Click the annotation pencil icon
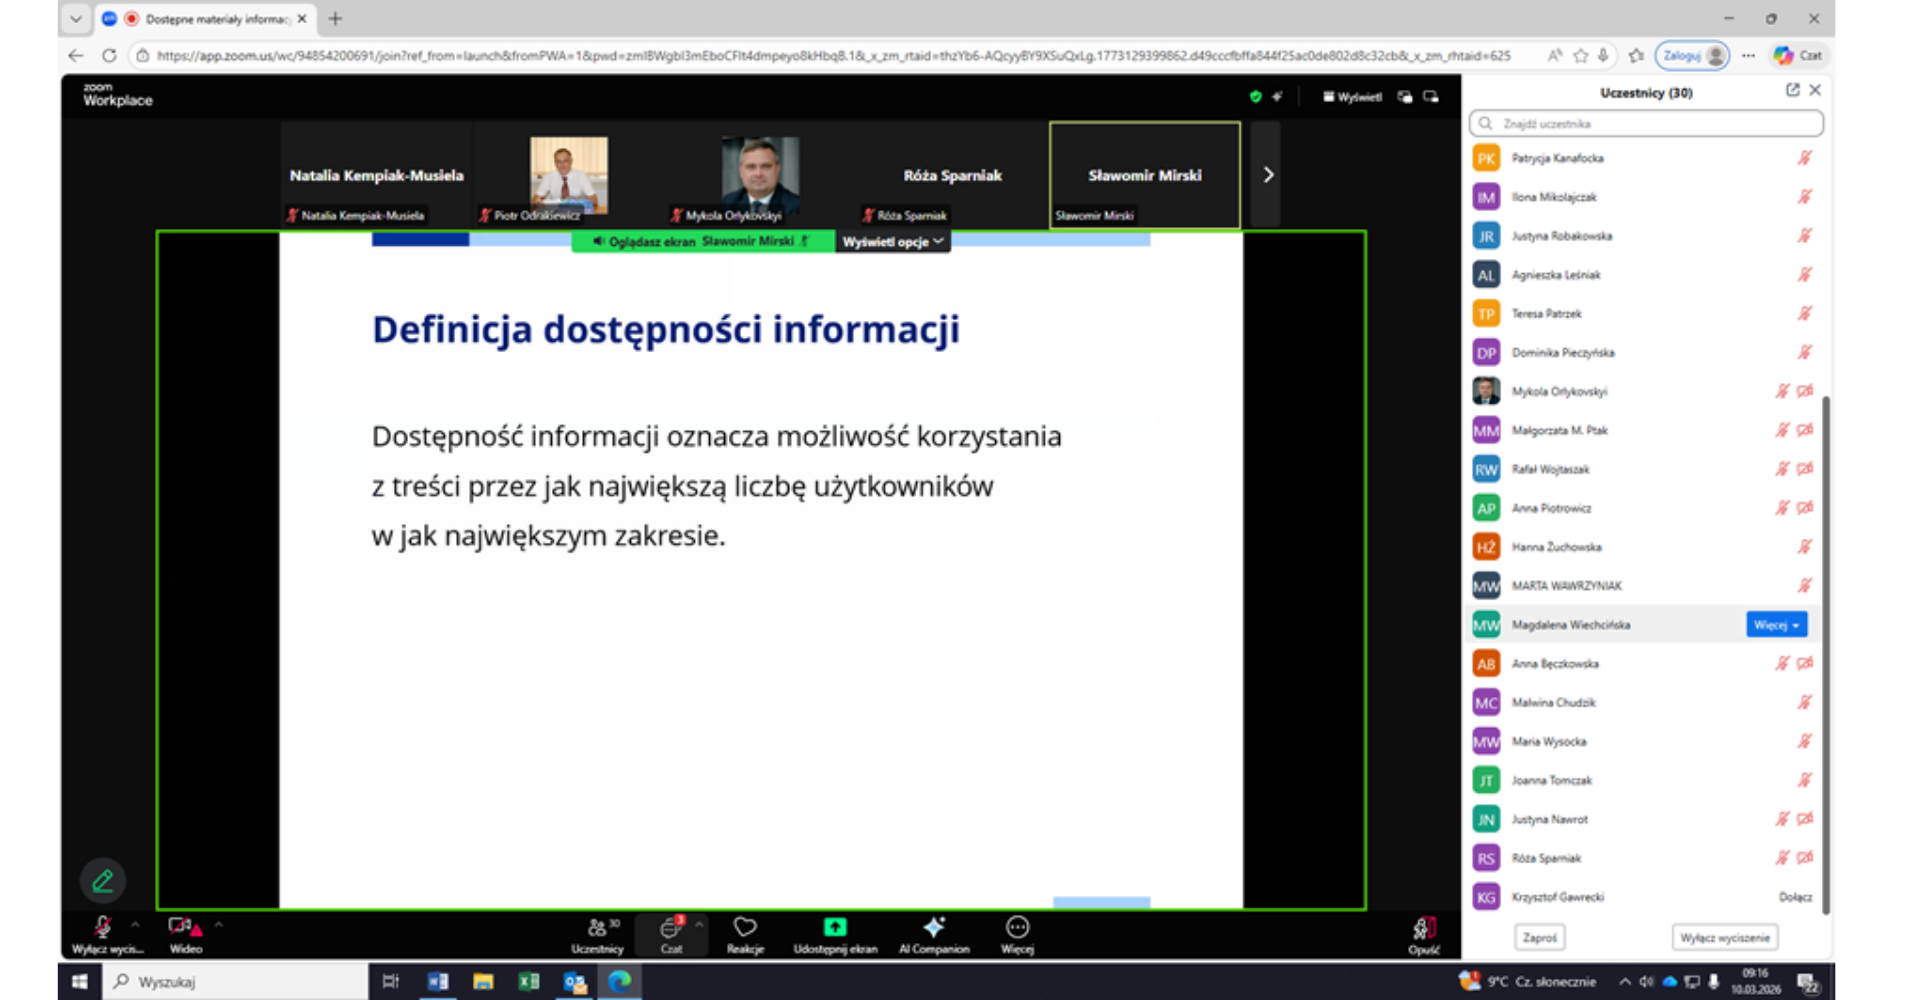 click(x=103, y=881)
